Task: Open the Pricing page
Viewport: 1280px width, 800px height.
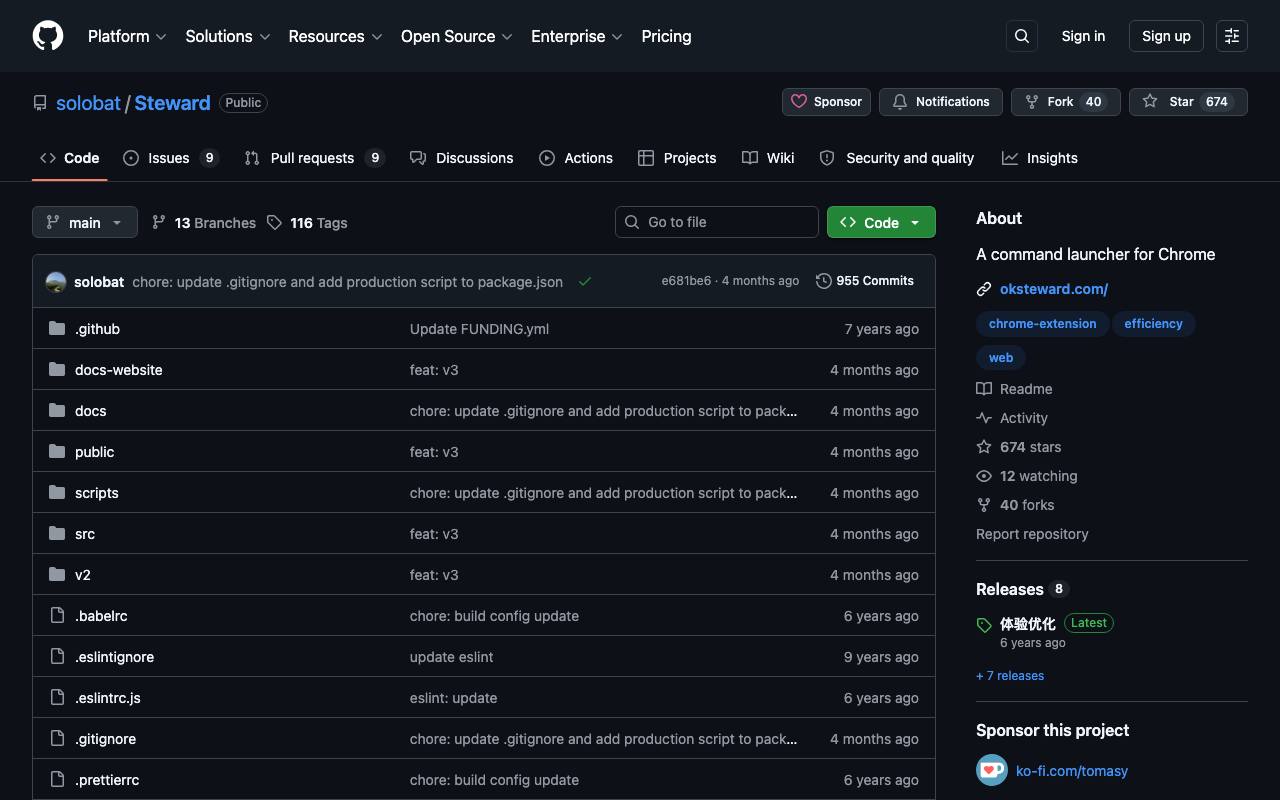Action: pos(666,36)
